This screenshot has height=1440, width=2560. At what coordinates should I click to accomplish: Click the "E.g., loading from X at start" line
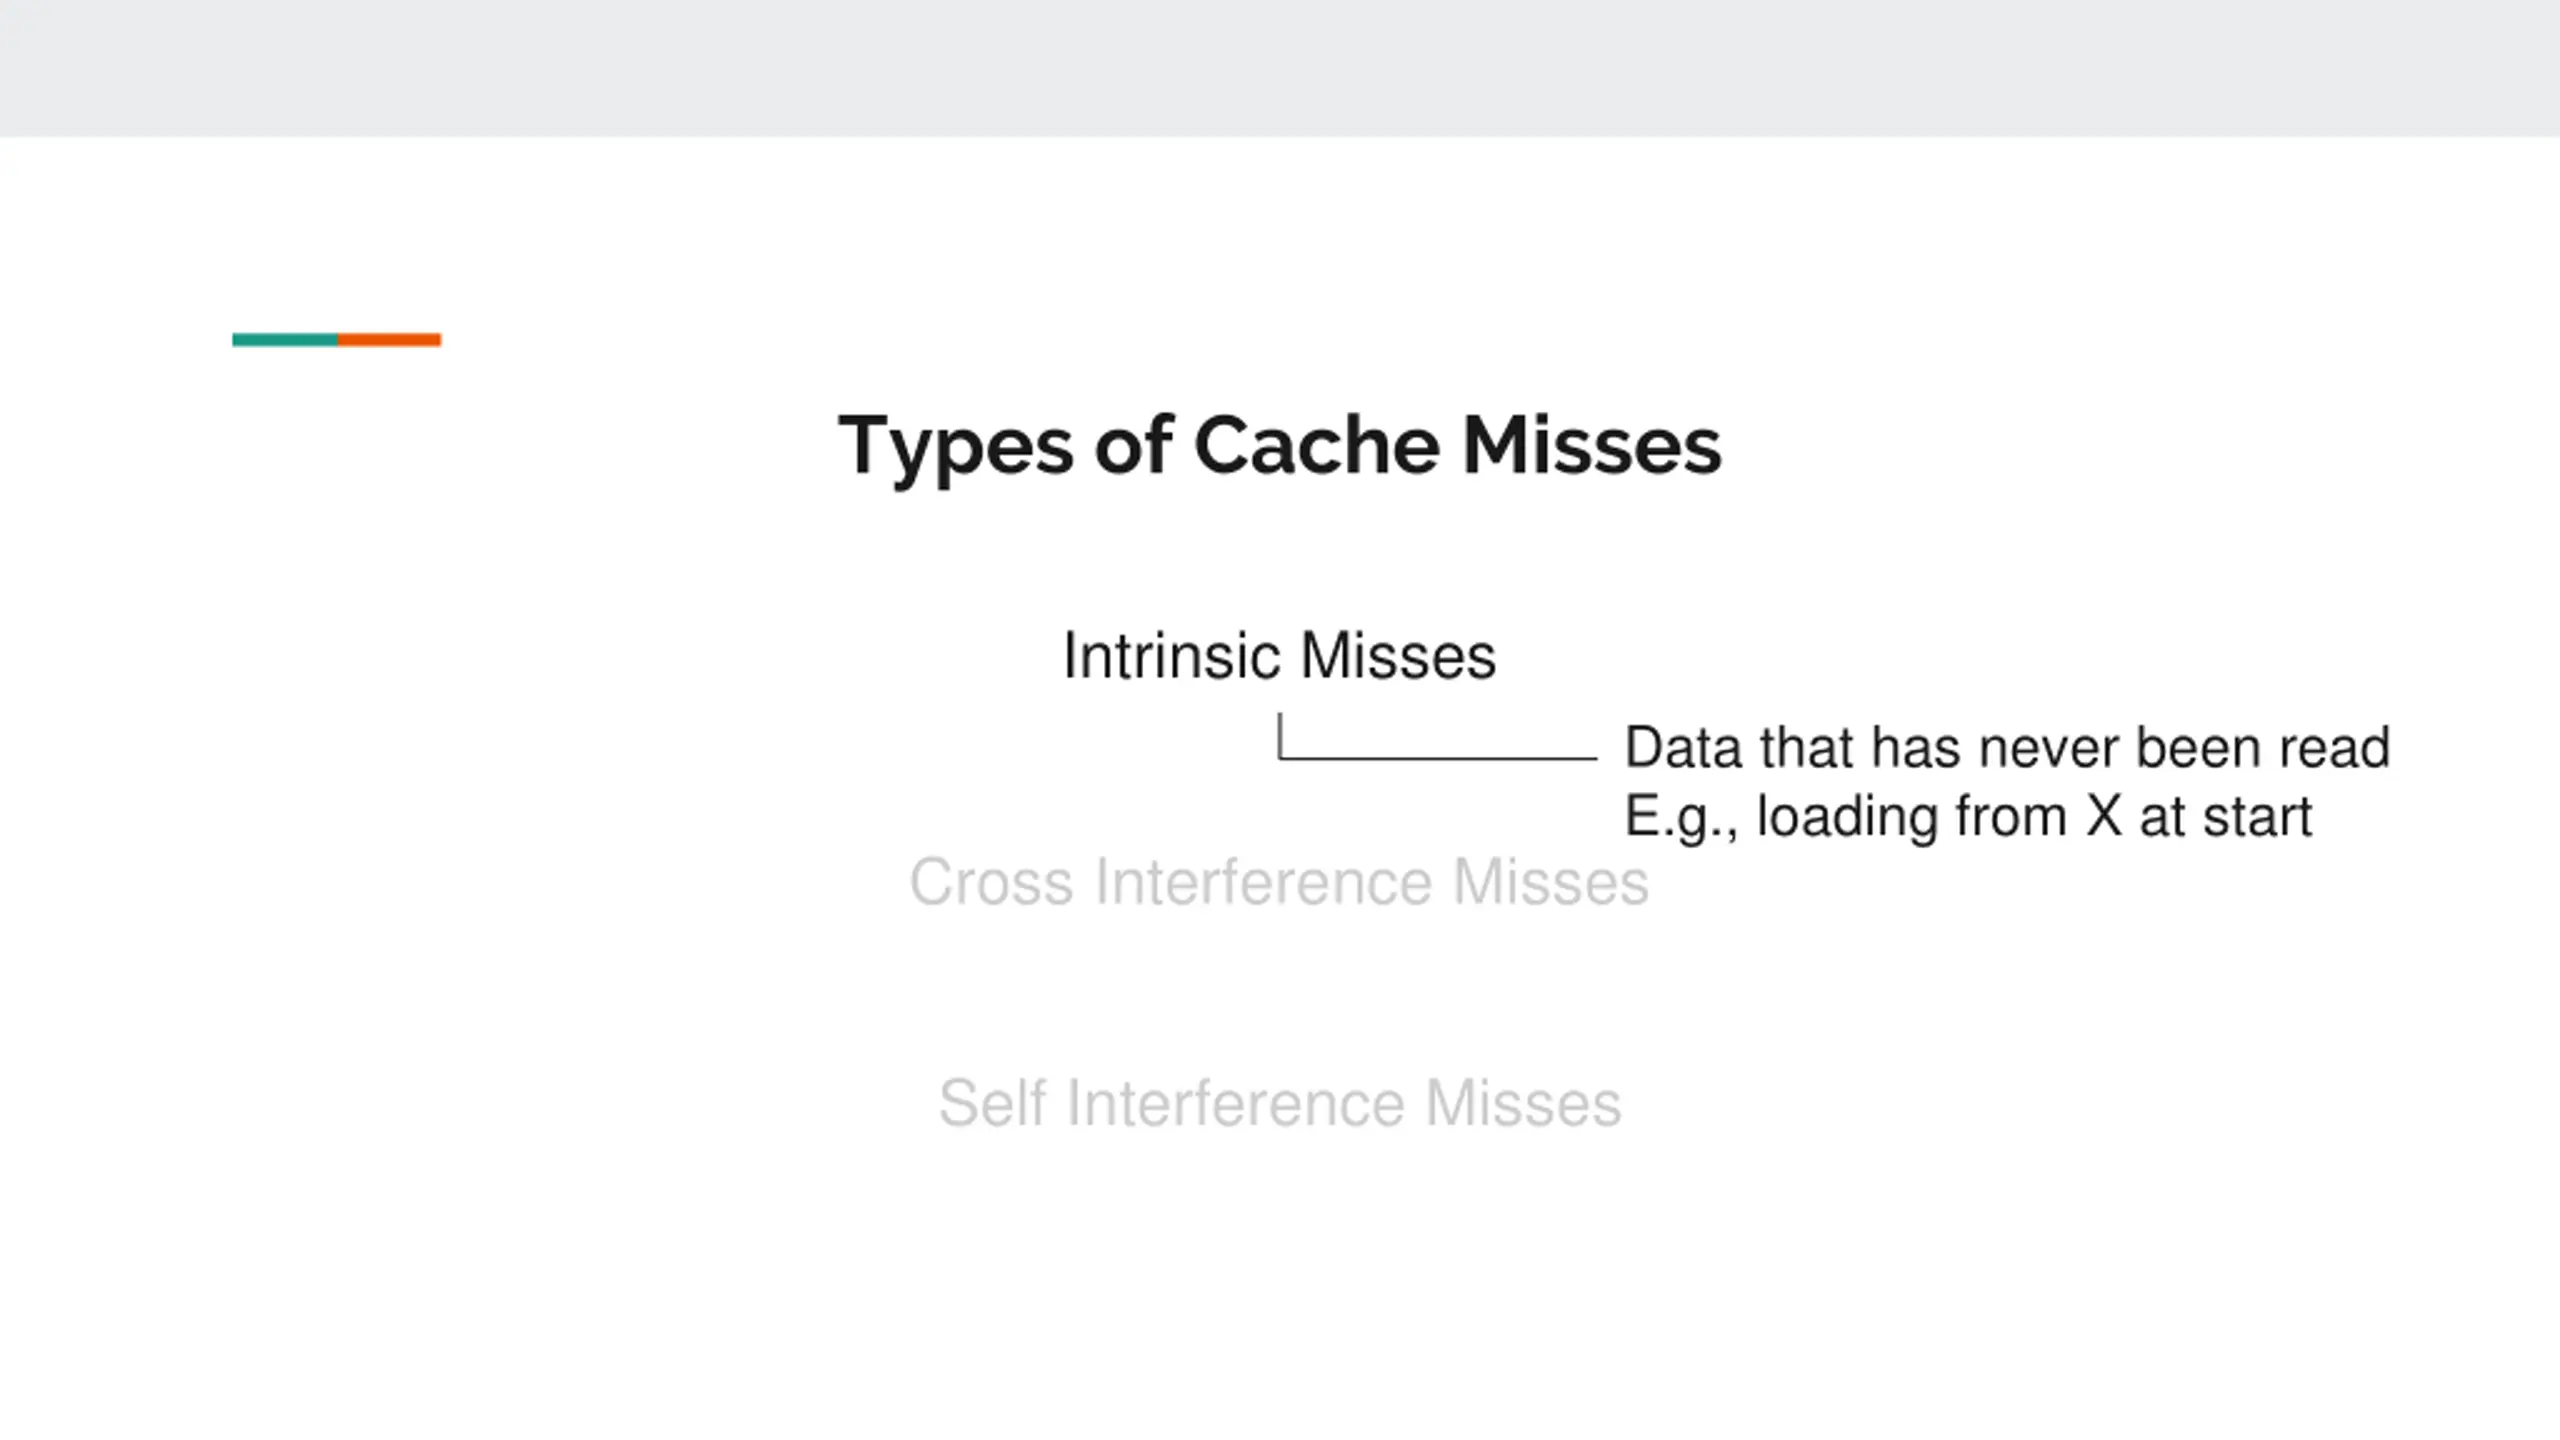[1968, 817]
